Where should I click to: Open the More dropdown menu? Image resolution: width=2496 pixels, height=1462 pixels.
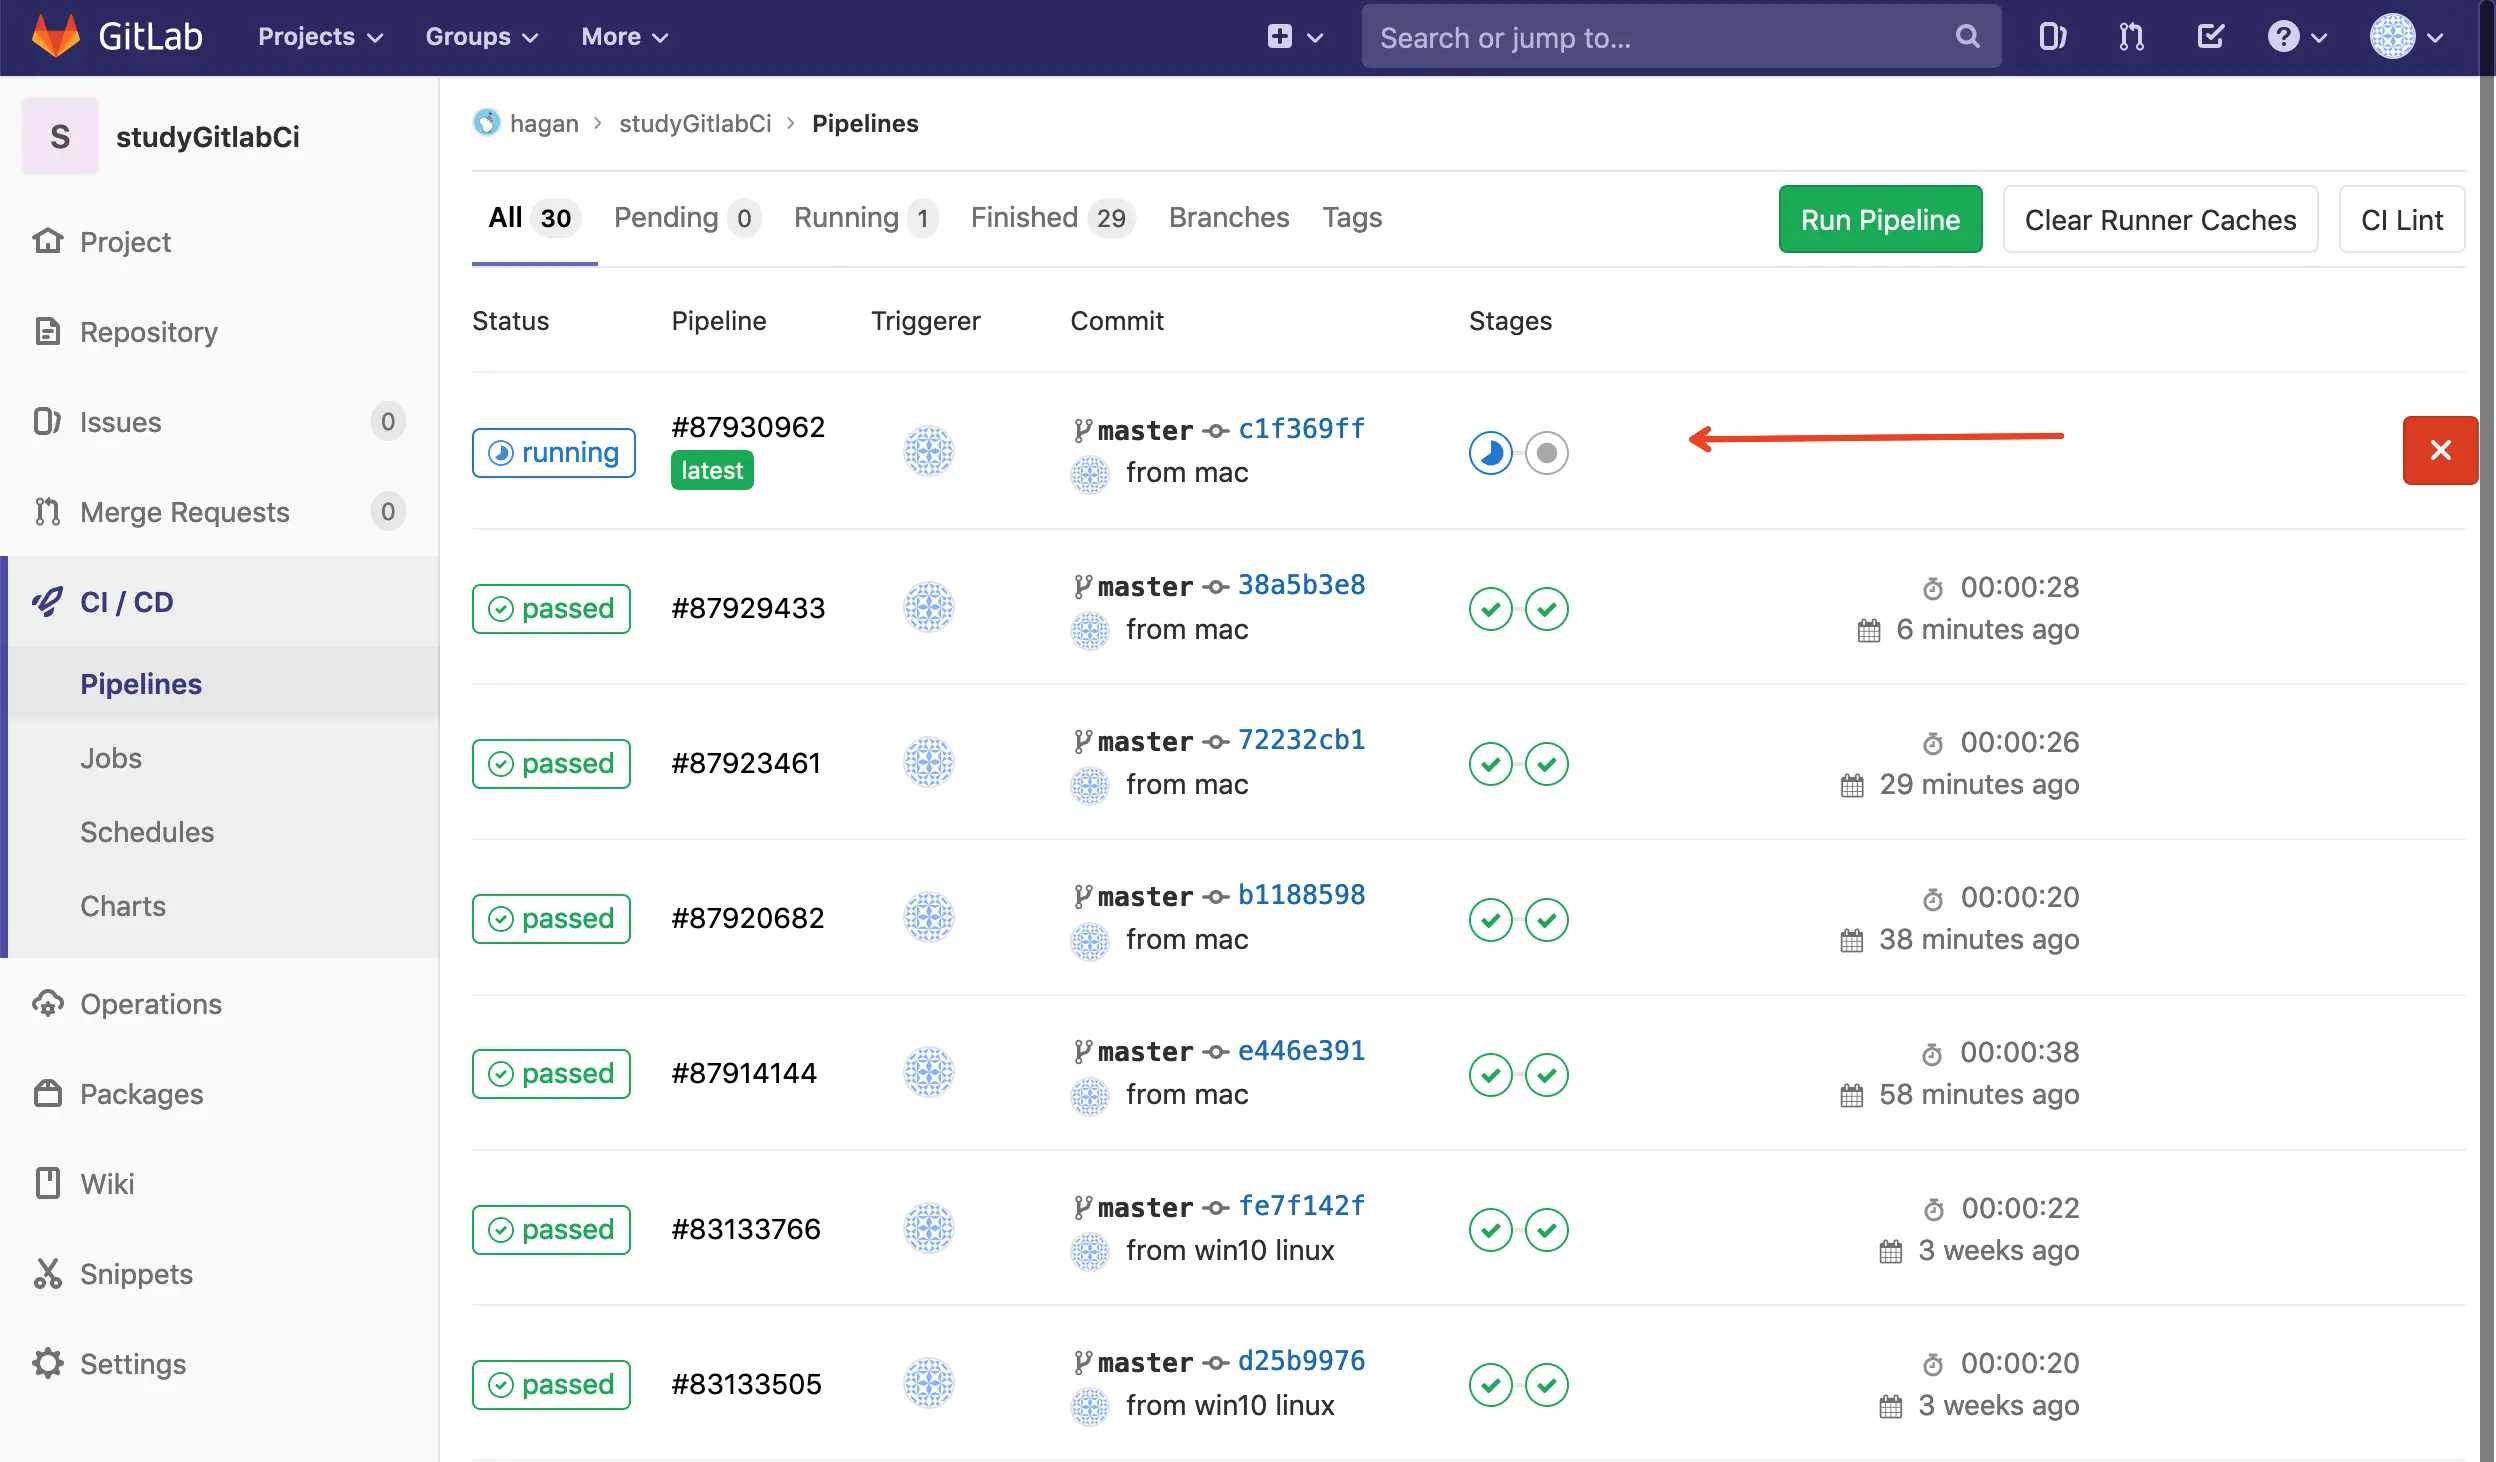625,37
